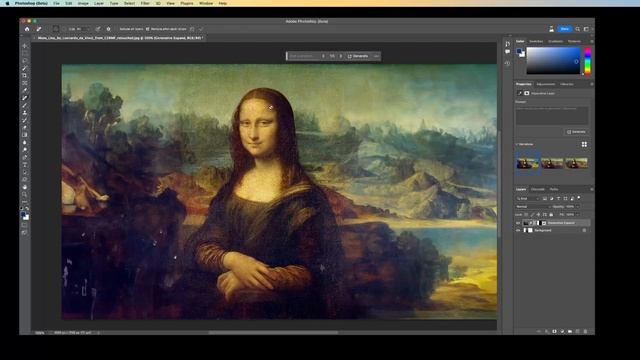Collapse the Variations section
Image resolution: width=640 pixels, height=360 pixels.
tap(516, 144)
